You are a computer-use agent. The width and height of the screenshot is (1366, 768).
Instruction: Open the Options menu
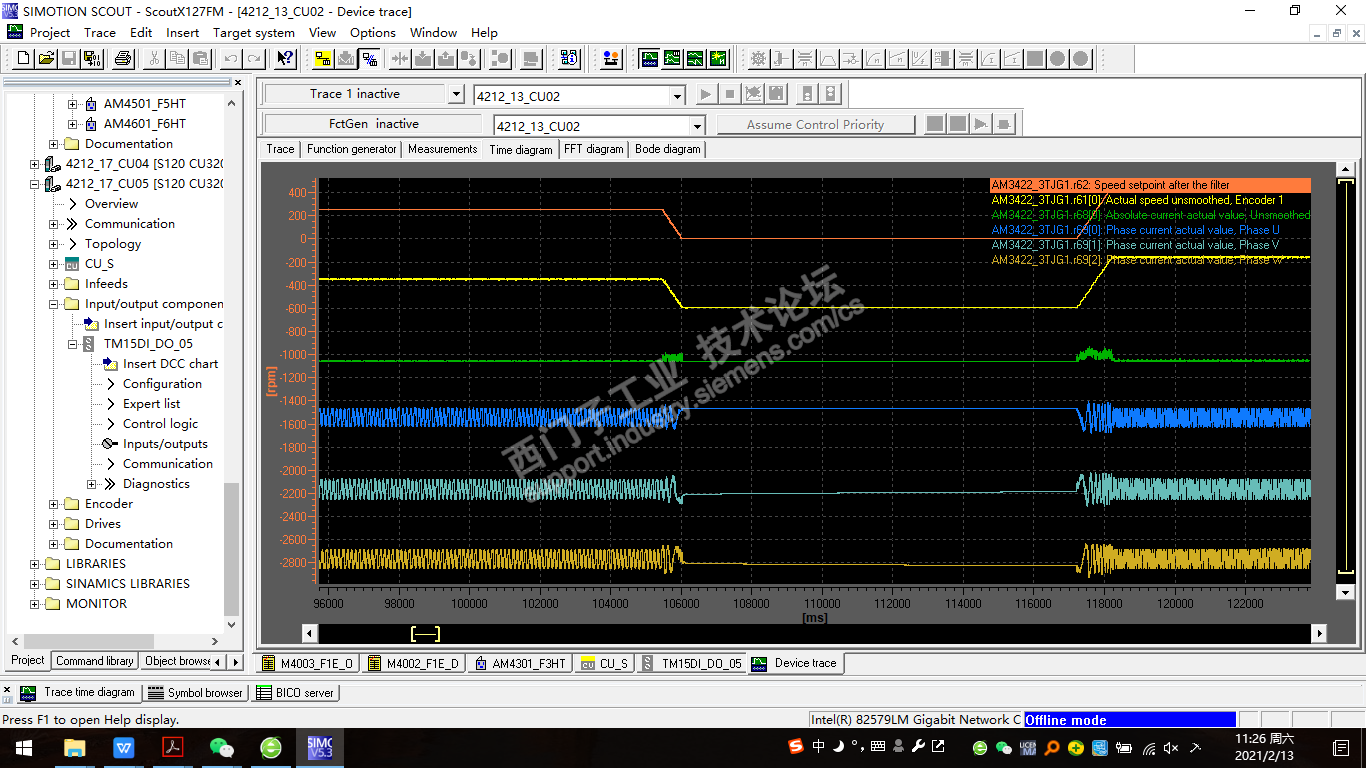click(x=373, y=32)
